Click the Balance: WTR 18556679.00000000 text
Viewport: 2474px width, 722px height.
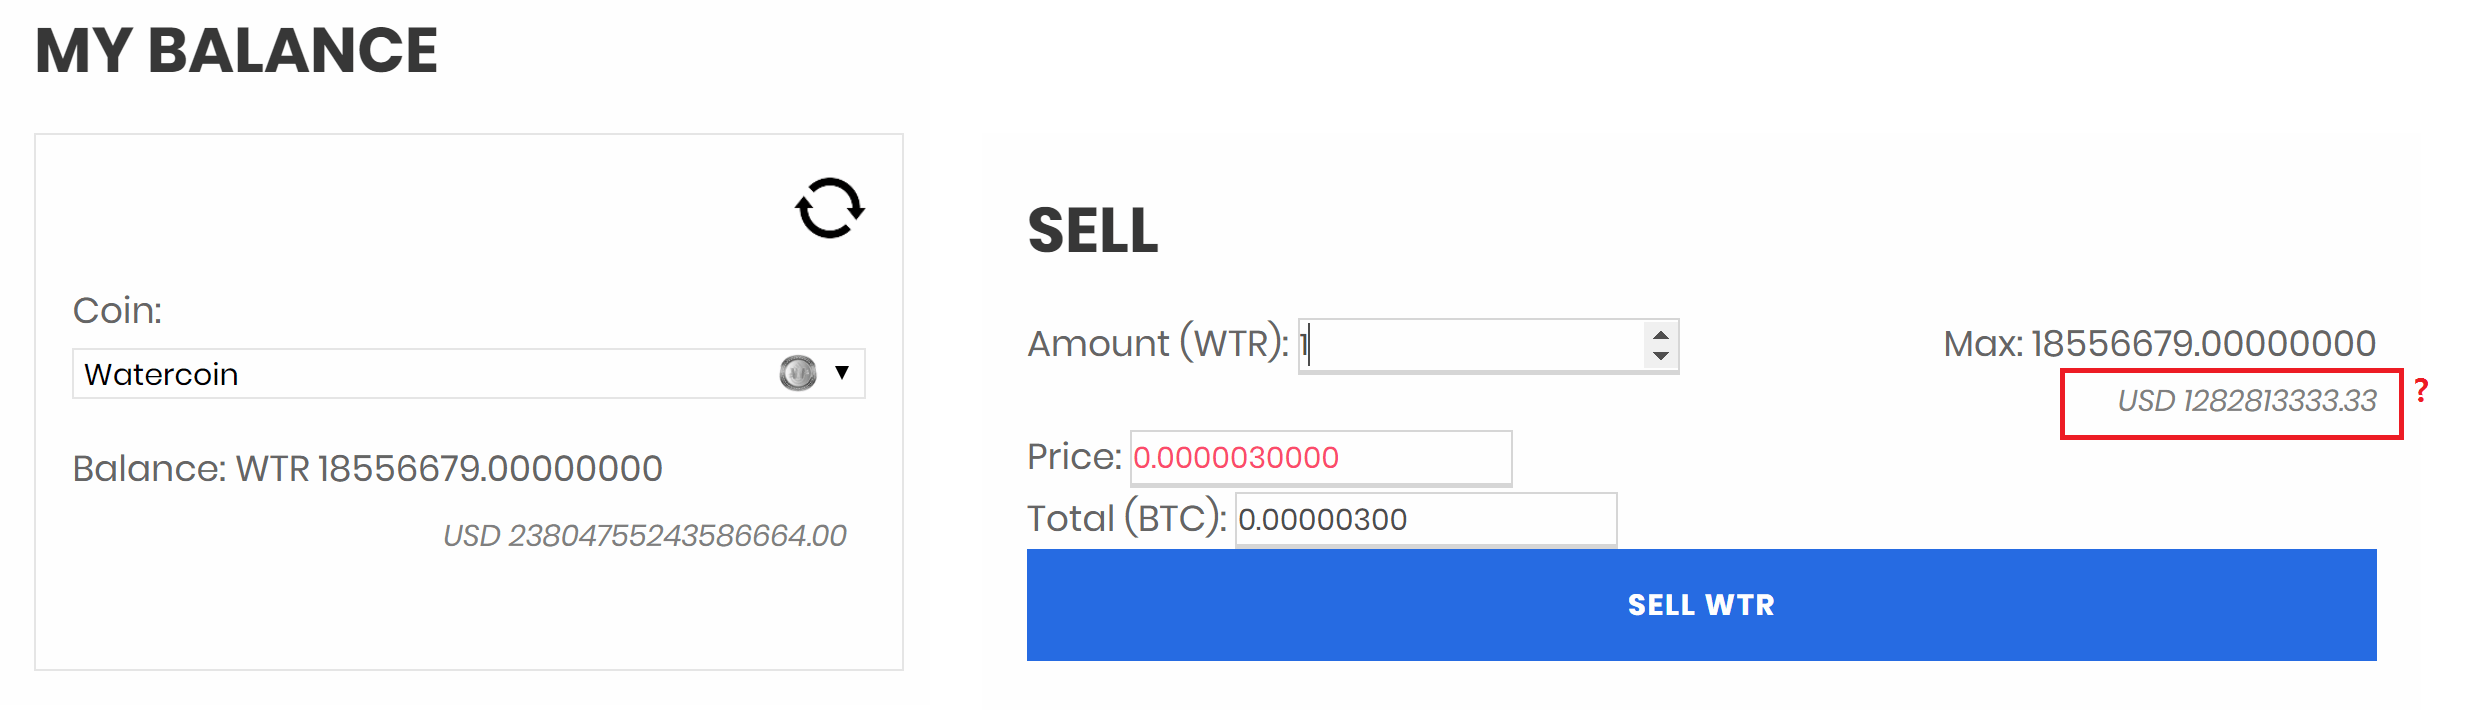coord(368,468)
